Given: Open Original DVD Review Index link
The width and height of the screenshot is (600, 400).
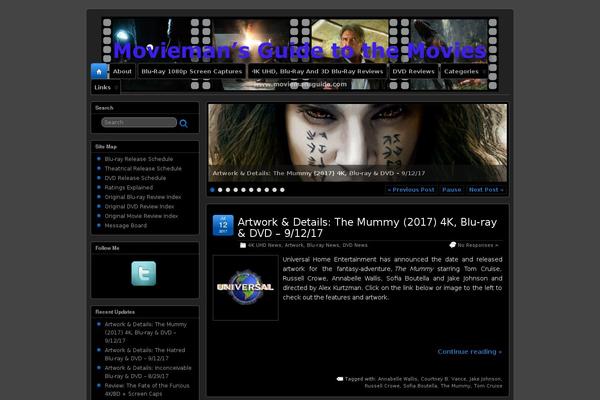Looking at the screenshot, I should [139, 207].
